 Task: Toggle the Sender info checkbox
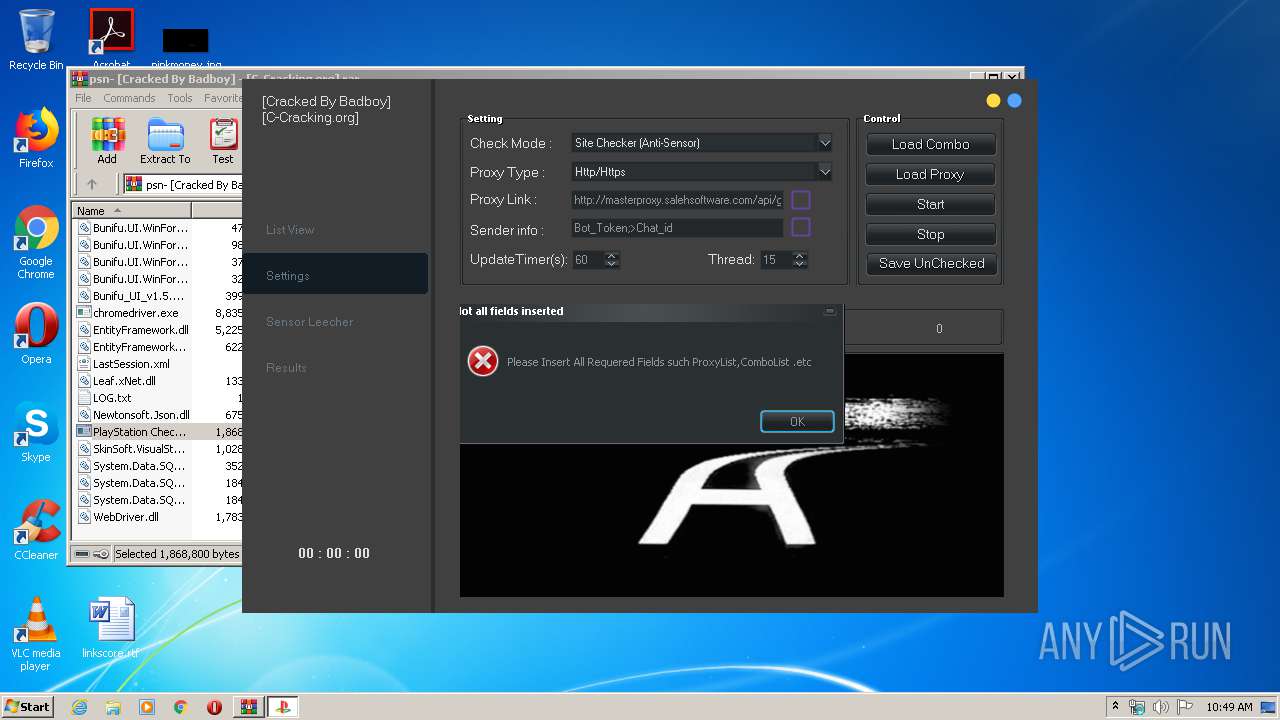coord(801,228)
